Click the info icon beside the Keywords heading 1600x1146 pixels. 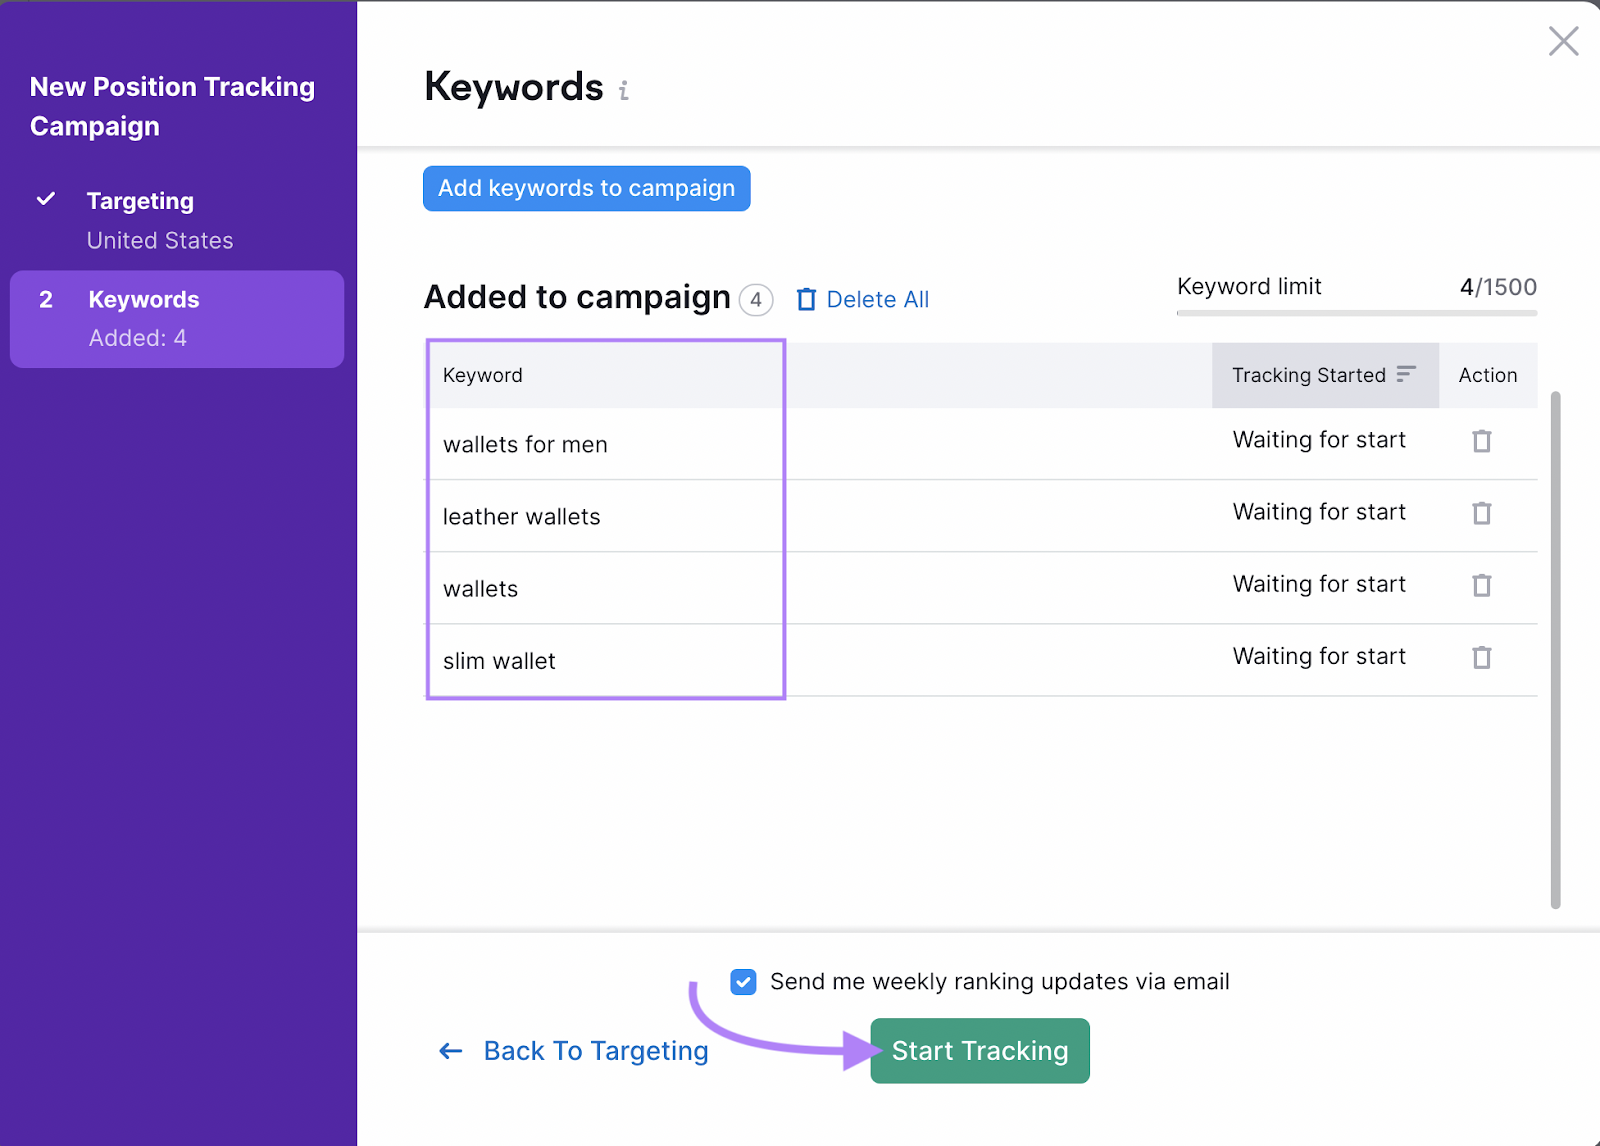(625, 90)
